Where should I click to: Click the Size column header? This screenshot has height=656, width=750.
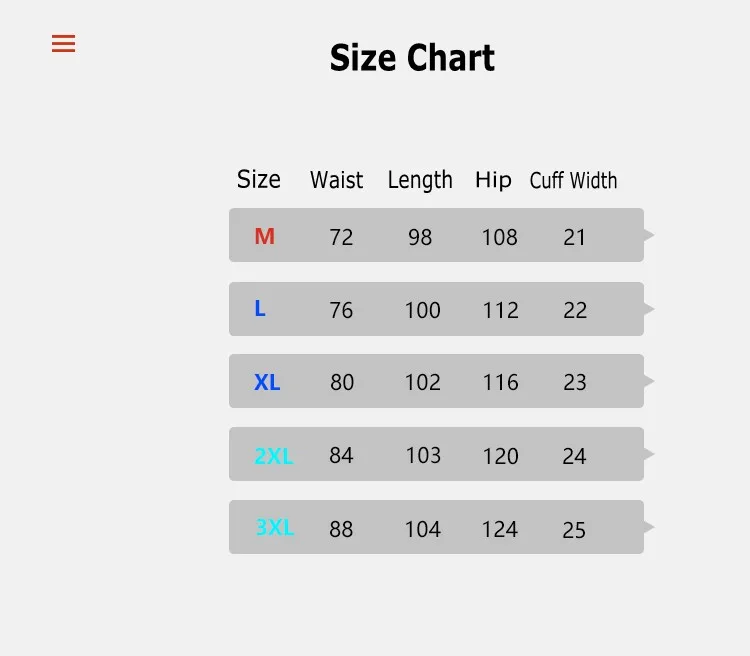pyautogui.click(x=259, y=179)
